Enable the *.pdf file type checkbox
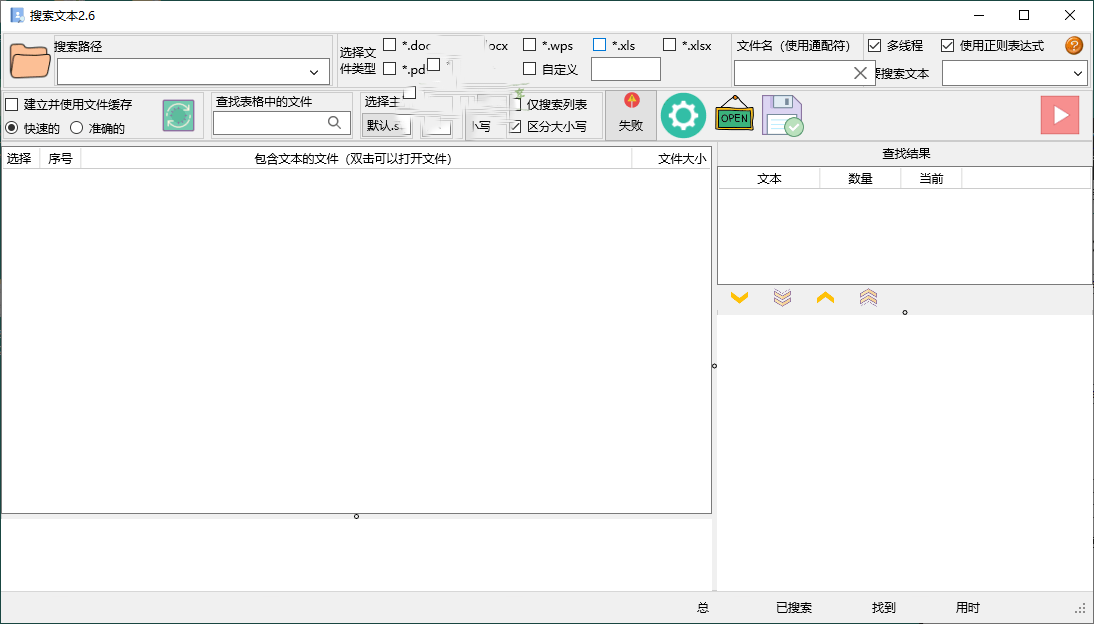The height and width of the screenshot is (624, 1094). 390,68
